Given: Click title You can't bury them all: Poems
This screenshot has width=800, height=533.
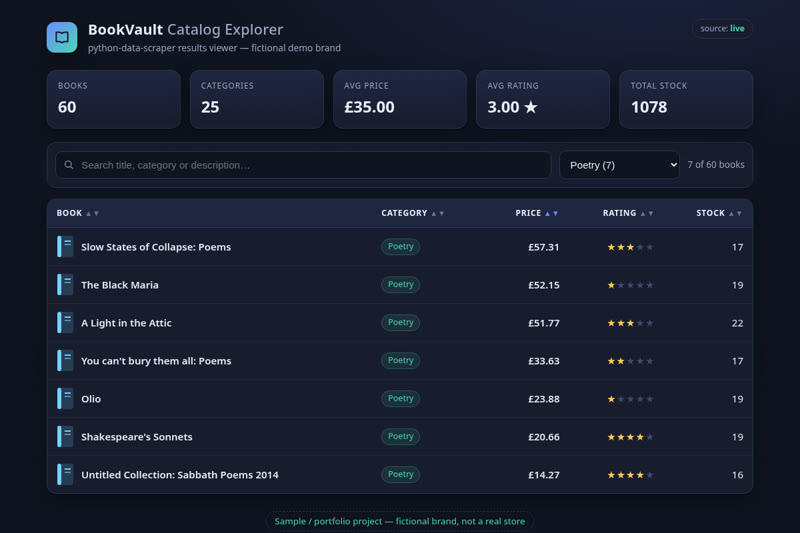Looking at the screenshot, I should click(156, 361).
